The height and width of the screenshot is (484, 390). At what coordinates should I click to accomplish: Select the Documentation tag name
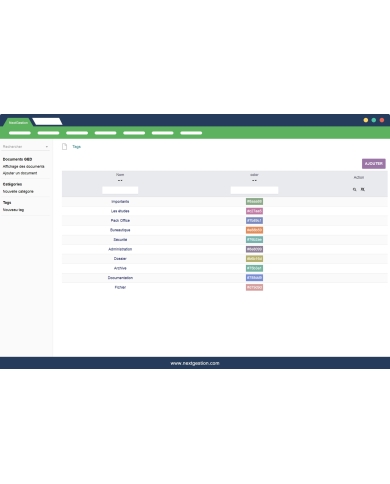(x=120, y=278)
